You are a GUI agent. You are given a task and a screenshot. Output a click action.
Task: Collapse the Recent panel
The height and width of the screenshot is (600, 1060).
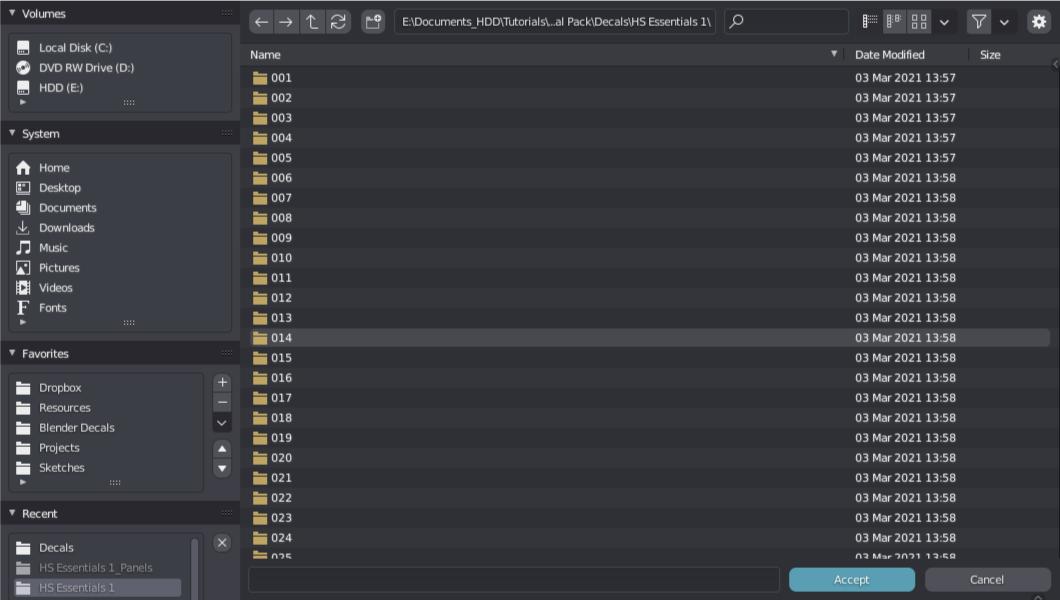point(12,513)
